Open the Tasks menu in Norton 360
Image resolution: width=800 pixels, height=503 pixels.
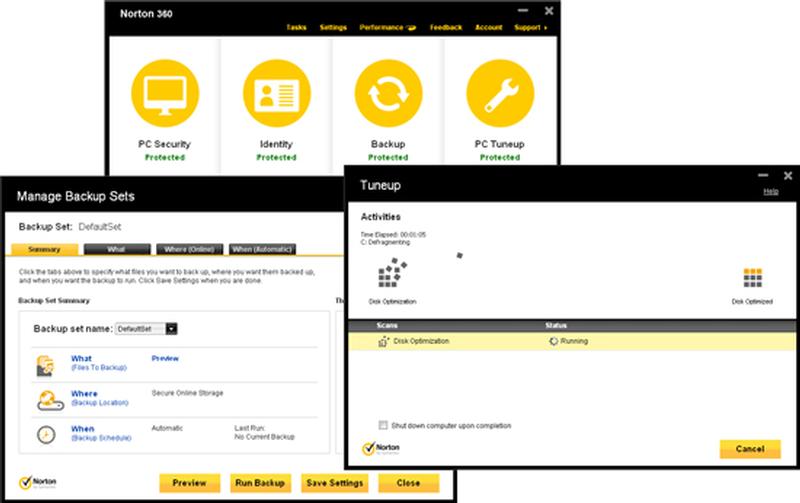296,28
